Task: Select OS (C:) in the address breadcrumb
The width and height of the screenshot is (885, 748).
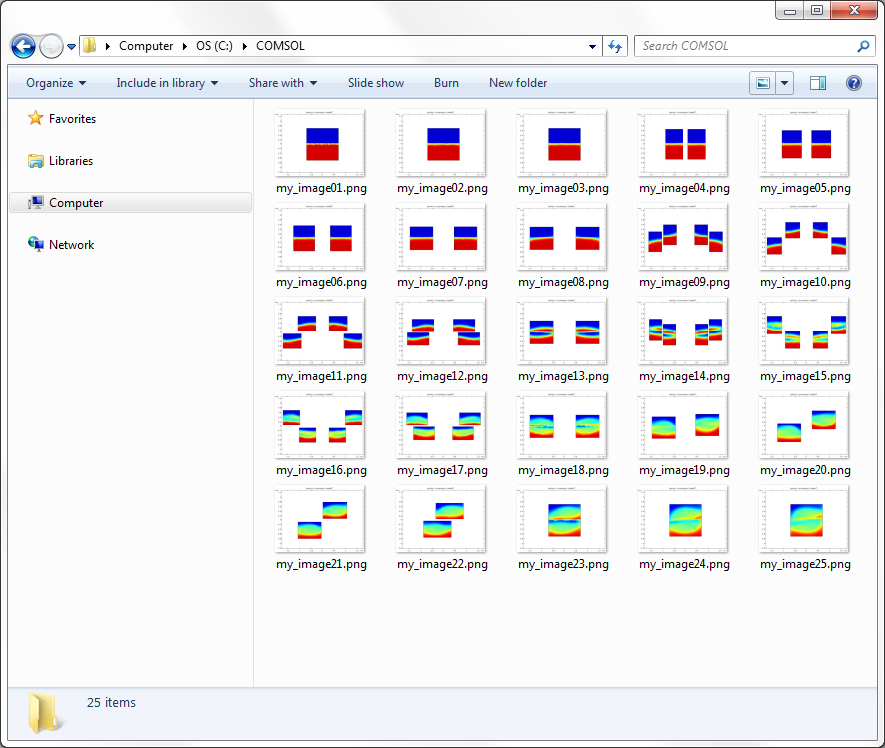Action: tap(214, 46)
